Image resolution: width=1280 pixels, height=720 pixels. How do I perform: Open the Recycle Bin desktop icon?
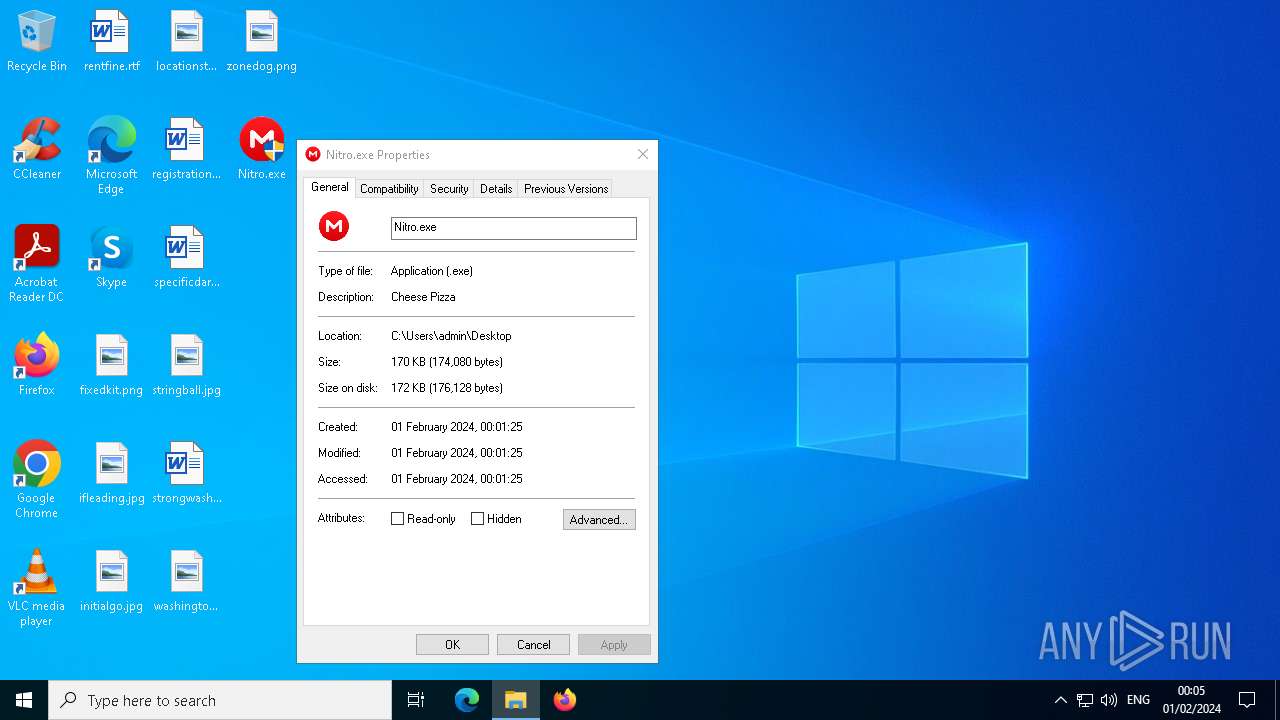pos(37,42)
